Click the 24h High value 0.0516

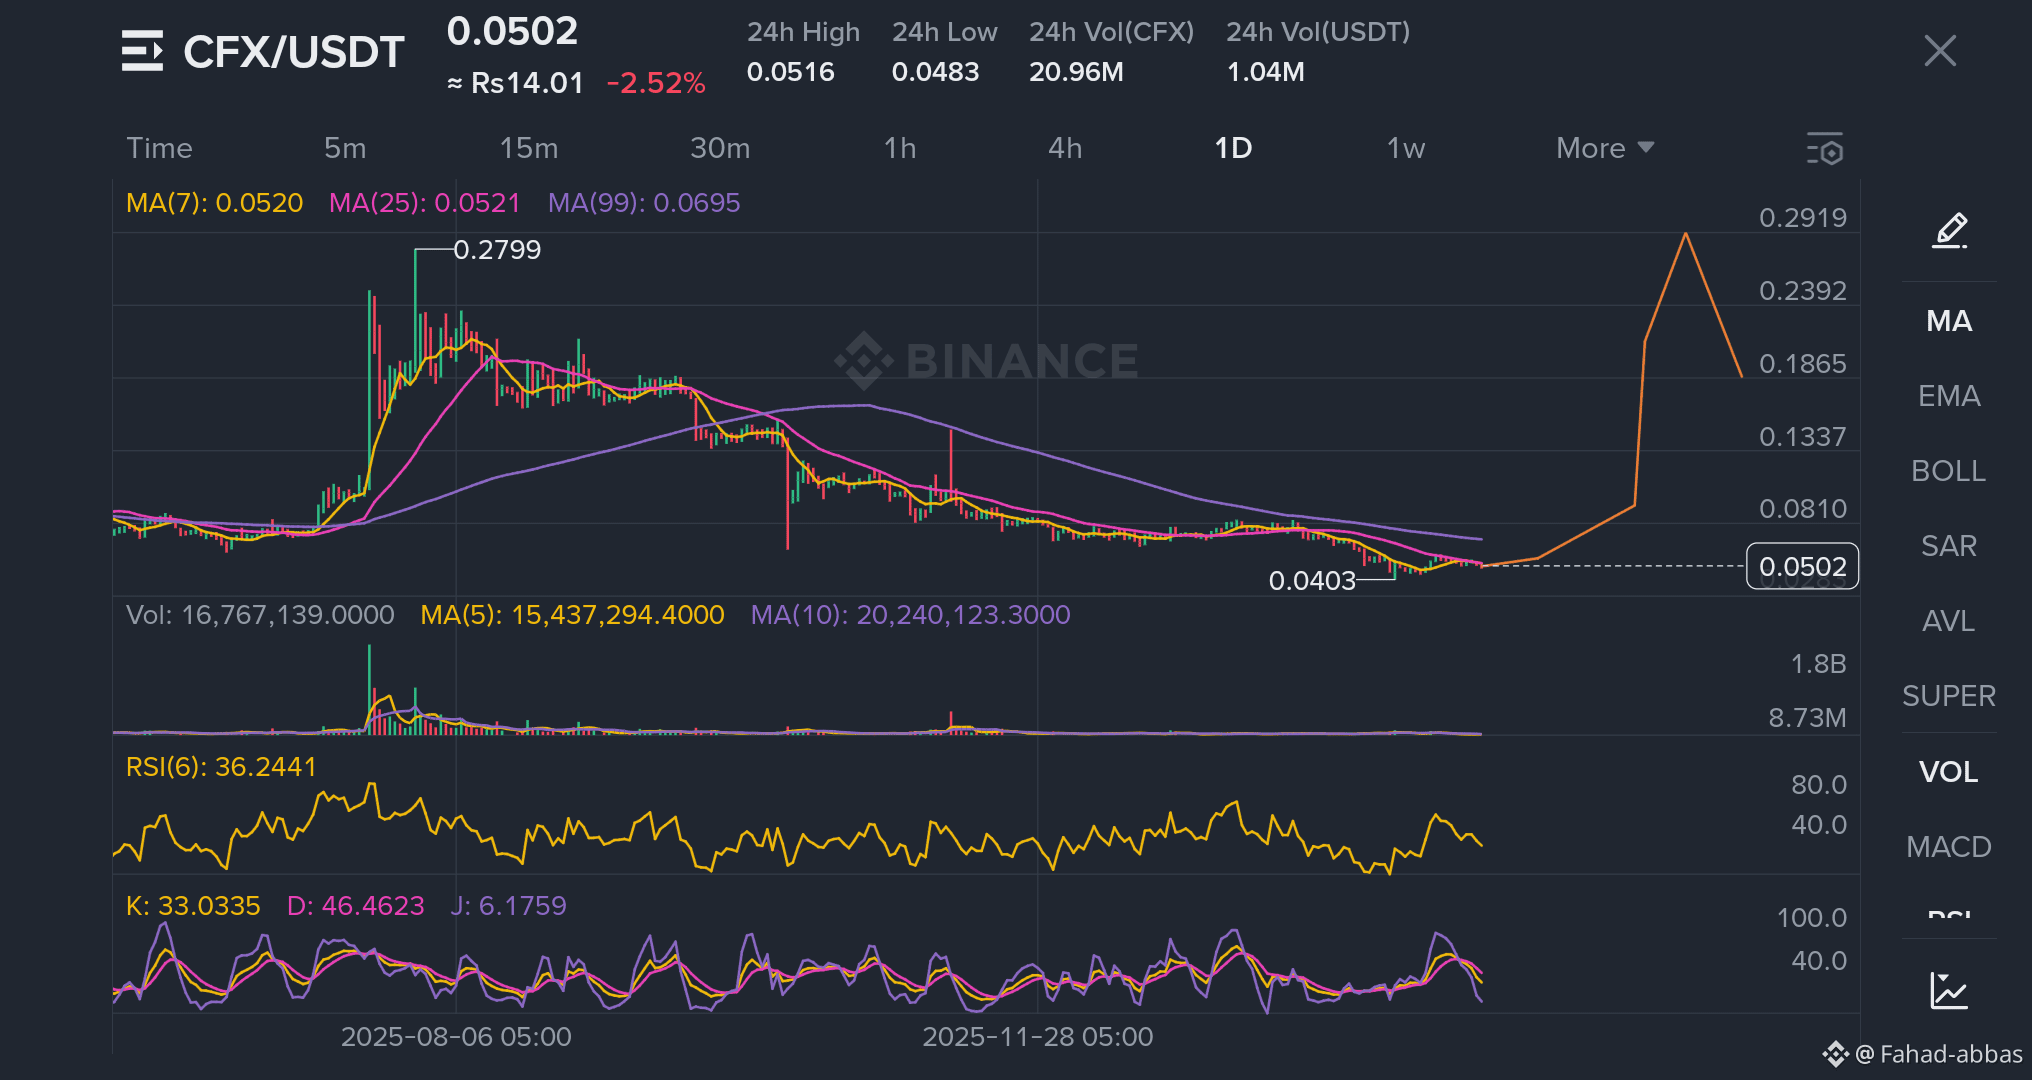tap(790, 72)
